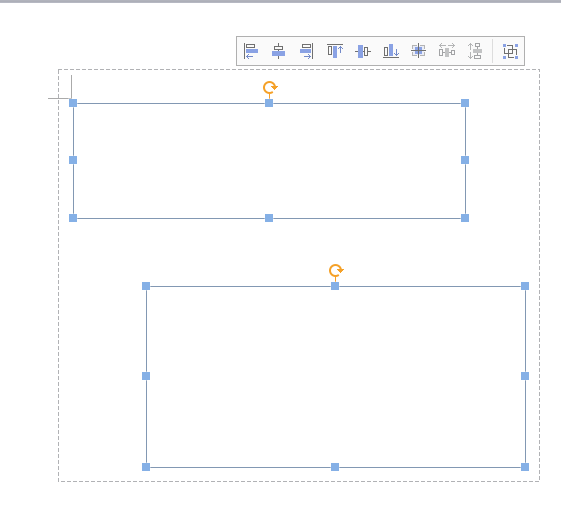561x509 pixels.
Task: Select the lower rectangle's bottom-right corner handle
Action: (525, 467)
